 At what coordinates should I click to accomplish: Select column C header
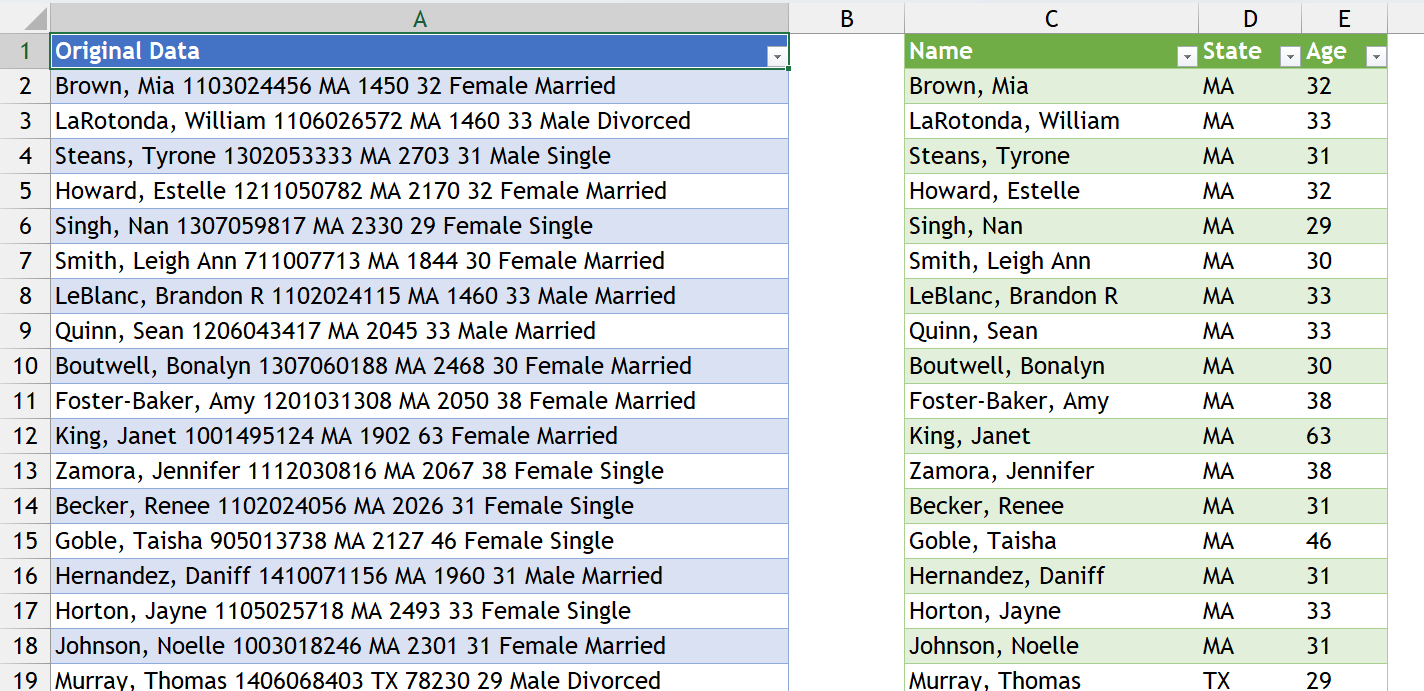tap(1051, 18)
